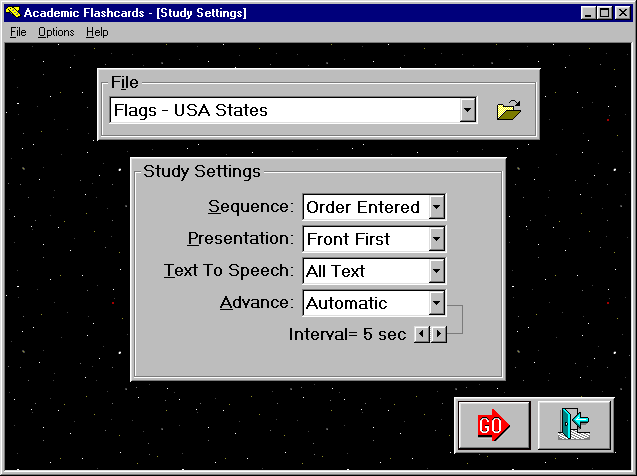Click the app icon in the title bar
The image size is (637, 476).
tap(11, 13)
